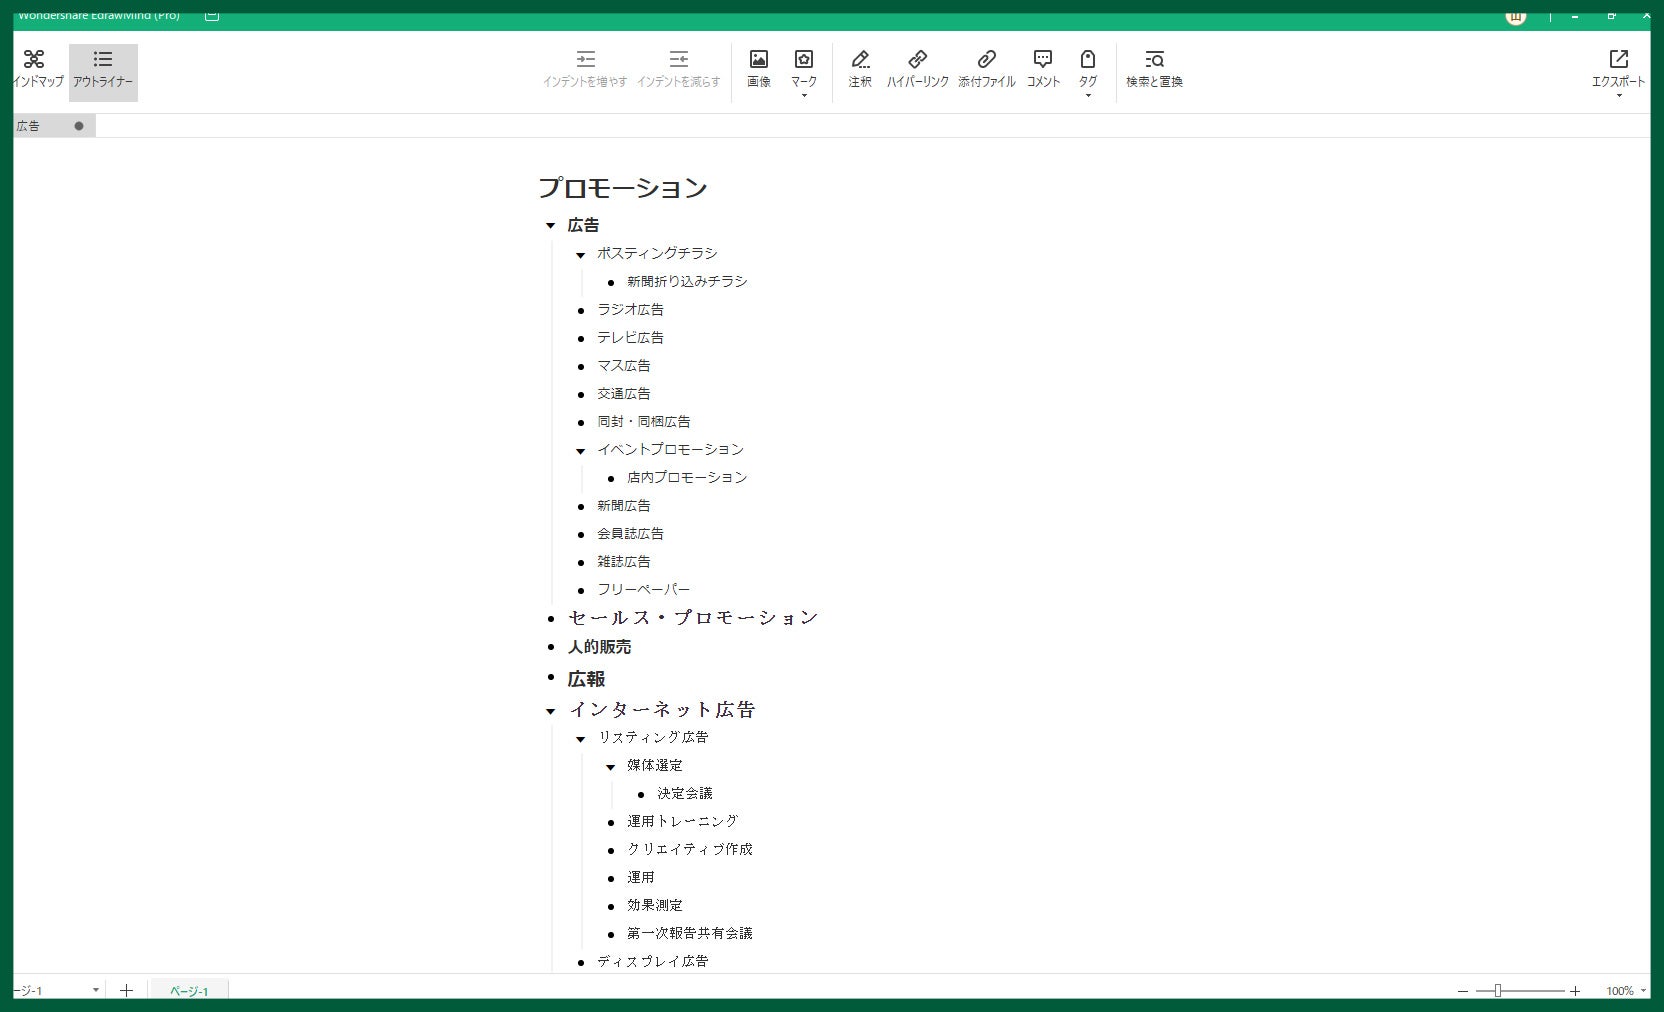Image resolution: width=1664 pixels, height=1012 pixels.
Task: Adjust the zoom slider at bottom right
Action: click(1497, 990)
